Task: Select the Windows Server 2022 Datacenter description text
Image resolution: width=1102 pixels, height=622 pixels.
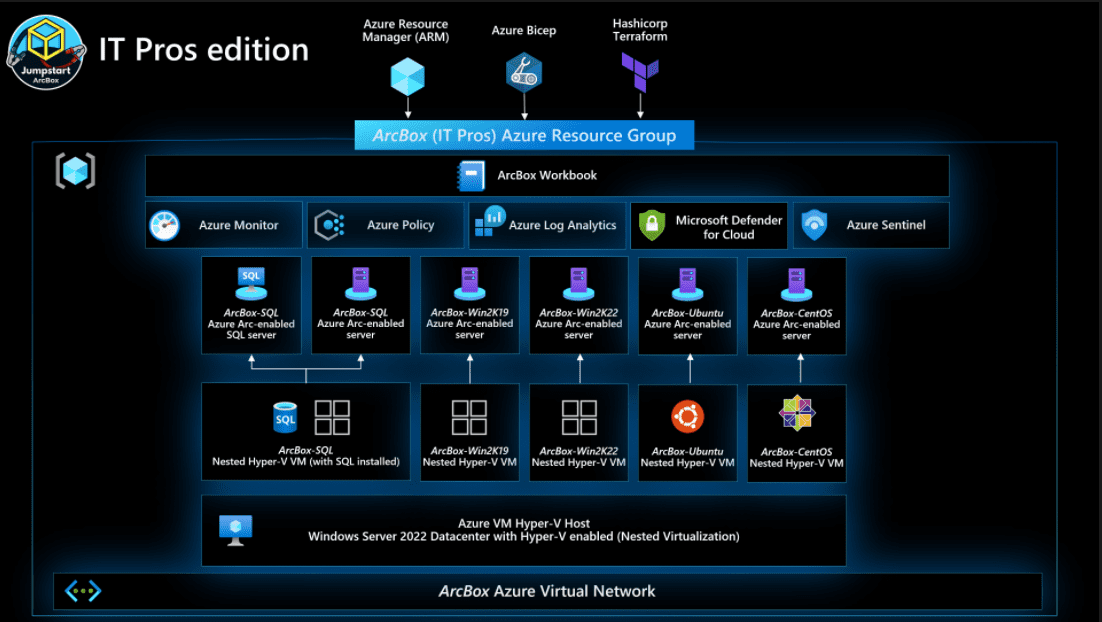Action: [524, 537]
